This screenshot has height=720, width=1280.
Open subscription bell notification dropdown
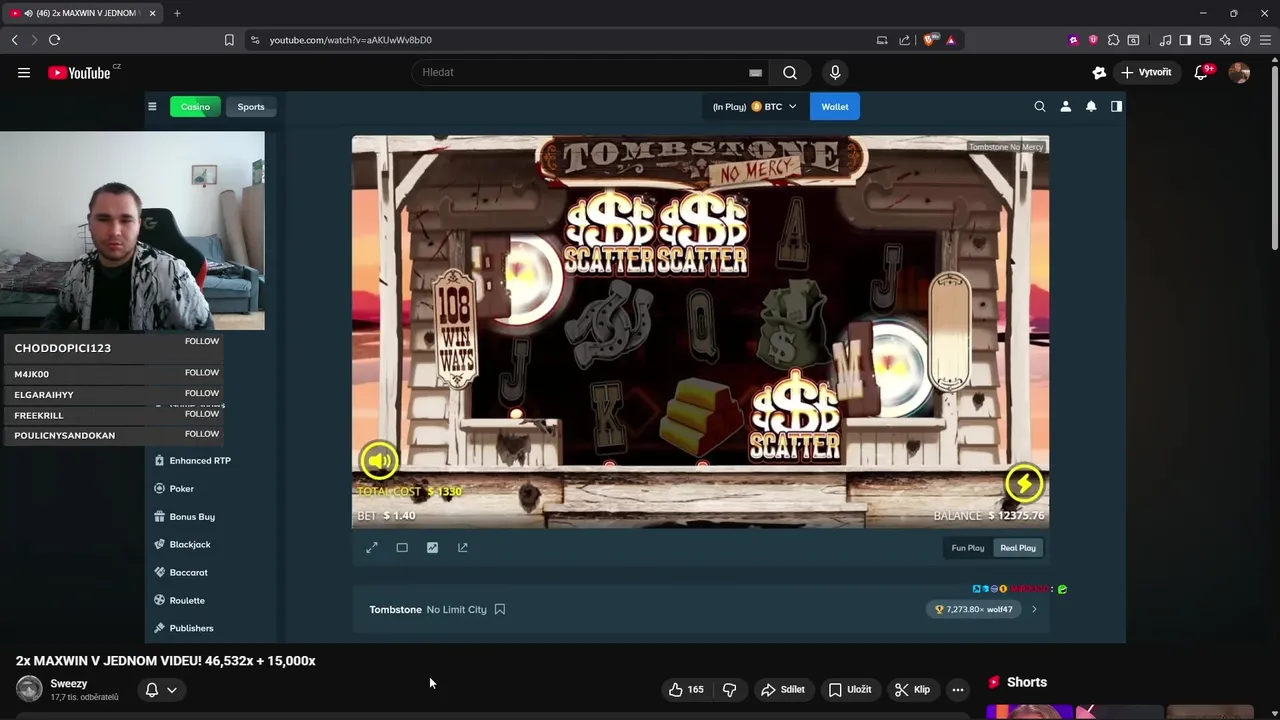161,689
